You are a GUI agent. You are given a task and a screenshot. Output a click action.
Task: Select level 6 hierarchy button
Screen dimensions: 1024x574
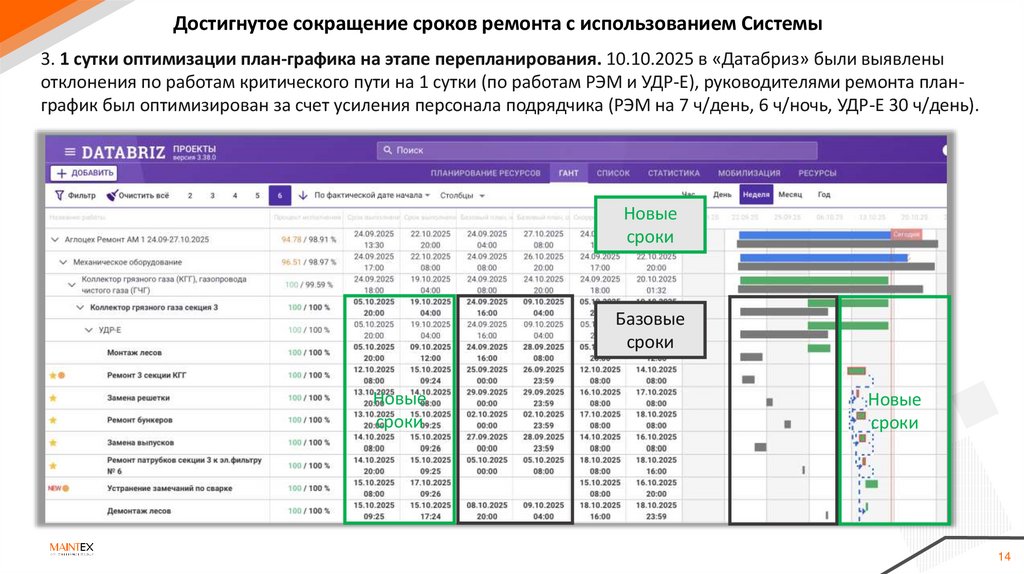(280, 195)
